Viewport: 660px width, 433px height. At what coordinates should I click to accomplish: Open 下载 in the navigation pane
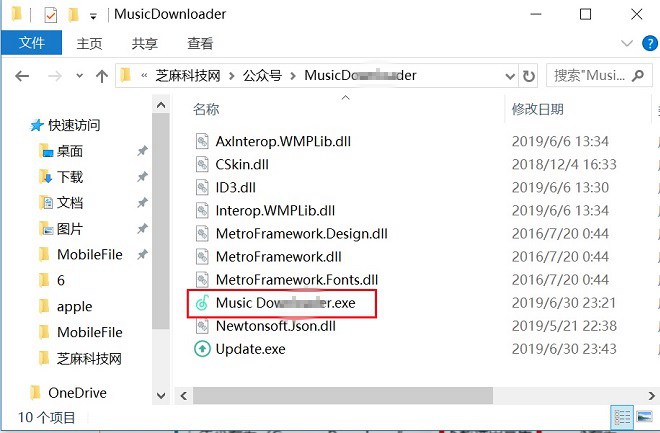click(x=70, y=177)
